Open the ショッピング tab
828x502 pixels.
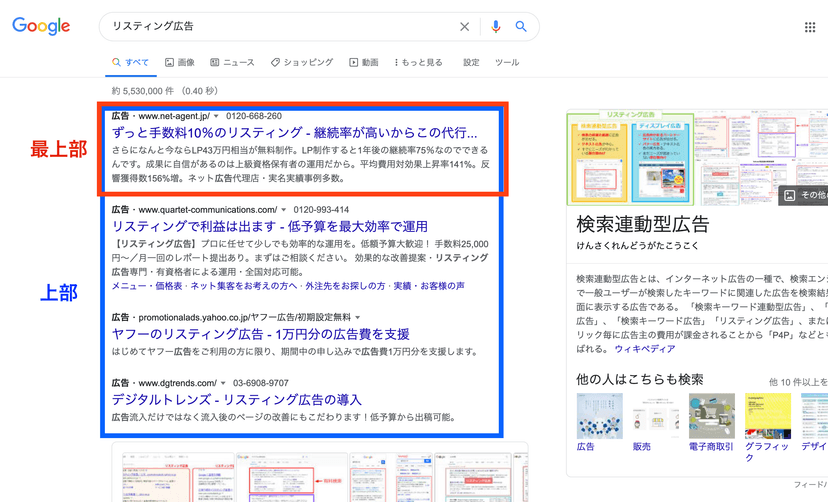pyautogui.click(x=302, y=62)
